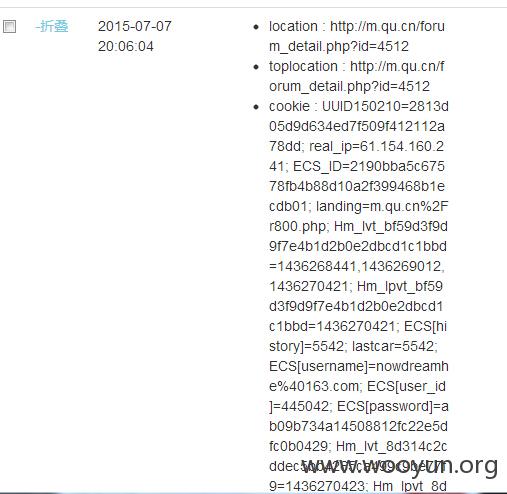Open the http://m.qu.cn/foru location URL
The width and height of the screenshot is (507, 494).
pyautogui.click(x=387, y=26)
